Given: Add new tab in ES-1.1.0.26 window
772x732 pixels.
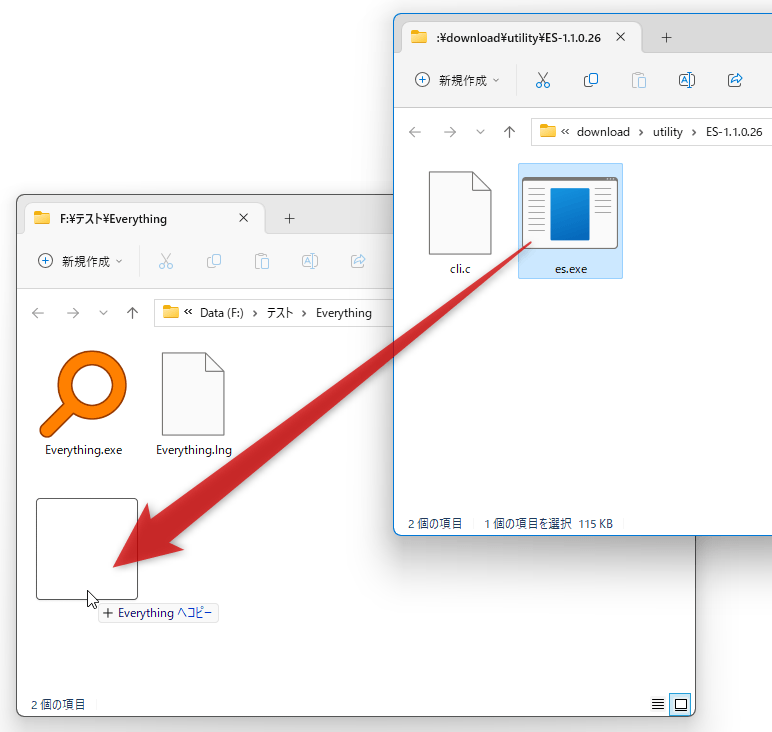Looking at the screenshot, I should [666, 37].
